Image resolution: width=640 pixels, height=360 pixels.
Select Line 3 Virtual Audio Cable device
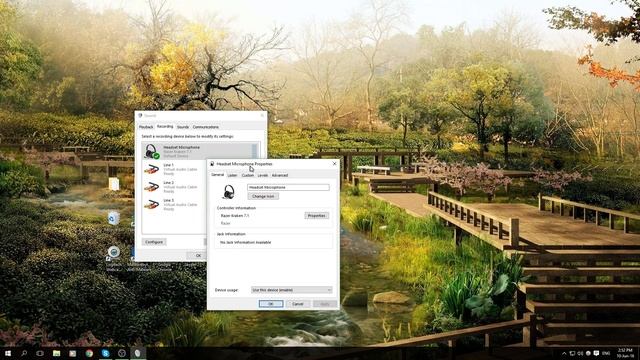point(174,204)
